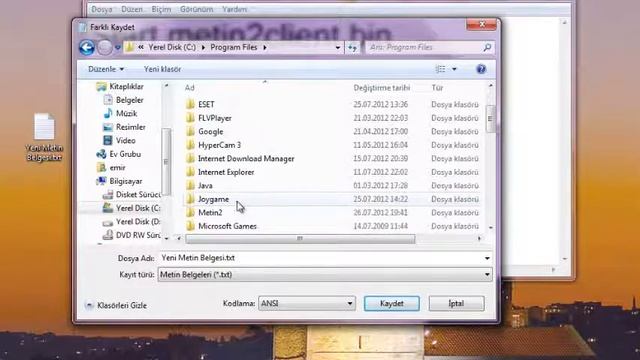Select Bilgisayar in navigation pane
This screenshot has width=640, height=360.
pos(126,181)
